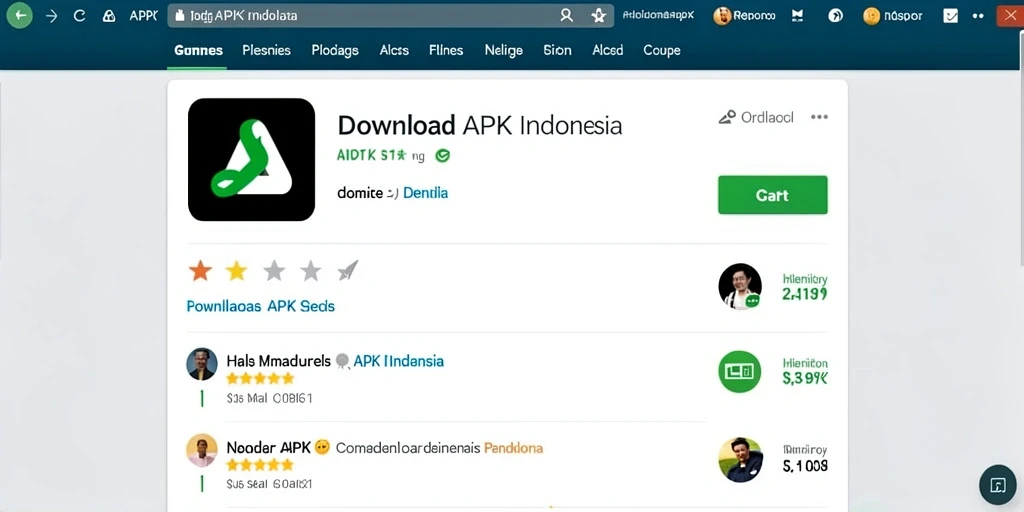Switch to the Alcss tab
Image resolution: width=1024 pixels, height=512 pixels.
(x=394, y=50)
